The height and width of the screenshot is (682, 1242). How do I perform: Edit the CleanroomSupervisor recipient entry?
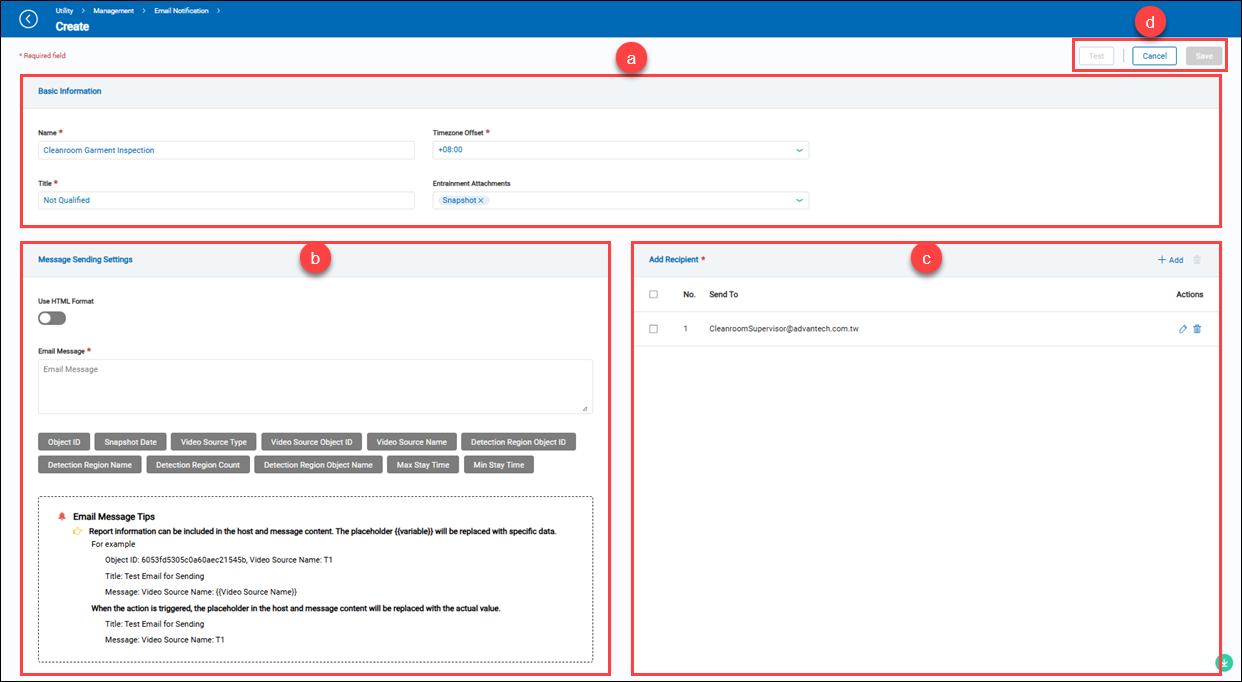[1182, 328]
